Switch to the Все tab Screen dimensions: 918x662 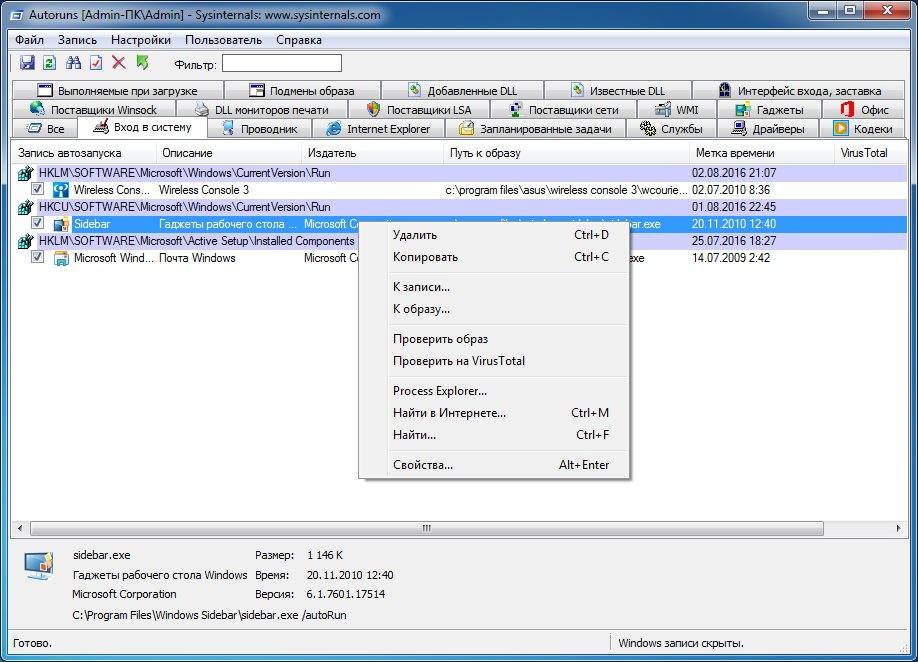[46, 129]
